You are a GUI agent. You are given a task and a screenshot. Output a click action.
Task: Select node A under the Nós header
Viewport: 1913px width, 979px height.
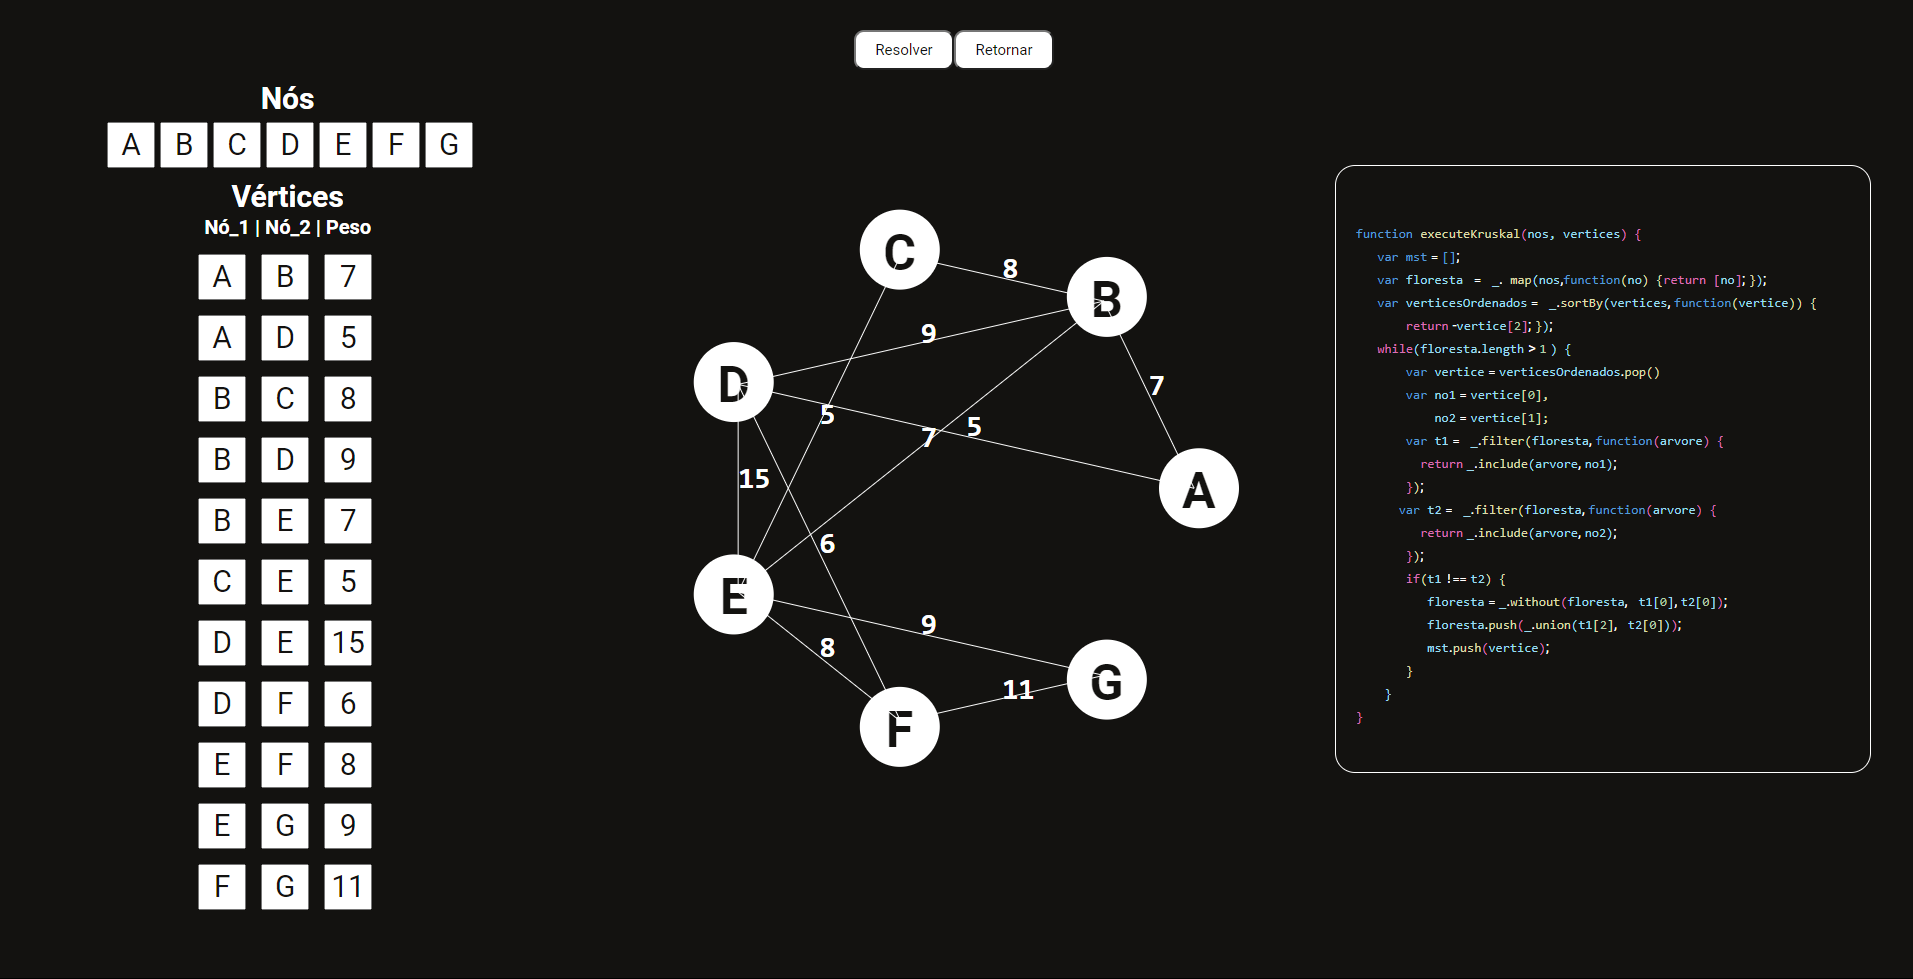point(129,144)
